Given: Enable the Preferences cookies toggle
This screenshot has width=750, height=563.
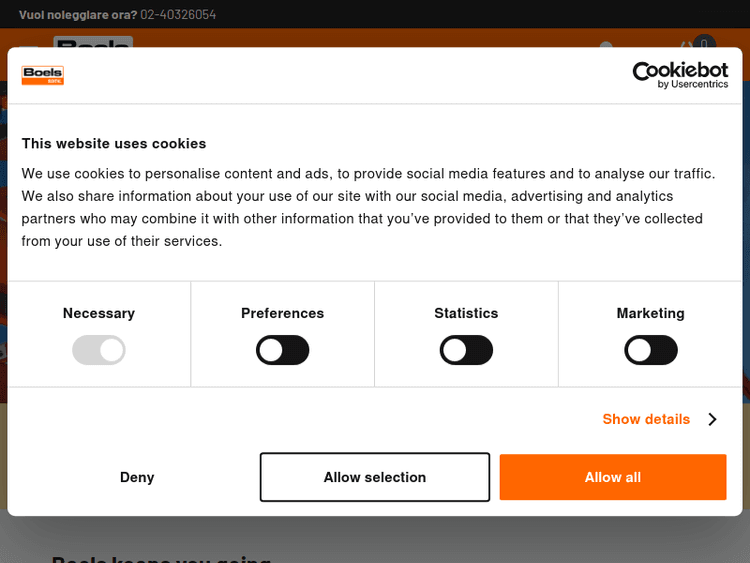Looking at the screenshot, I should tap(282, 350).
